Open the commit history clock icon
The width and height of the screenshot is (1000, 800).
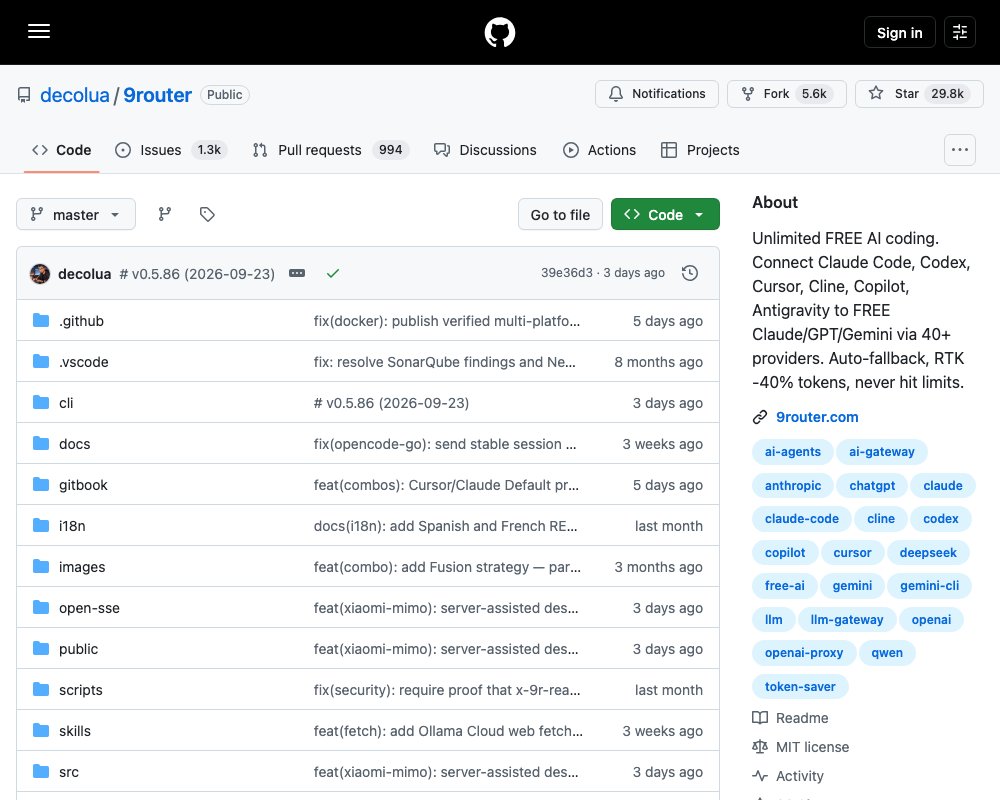[689, 273]
